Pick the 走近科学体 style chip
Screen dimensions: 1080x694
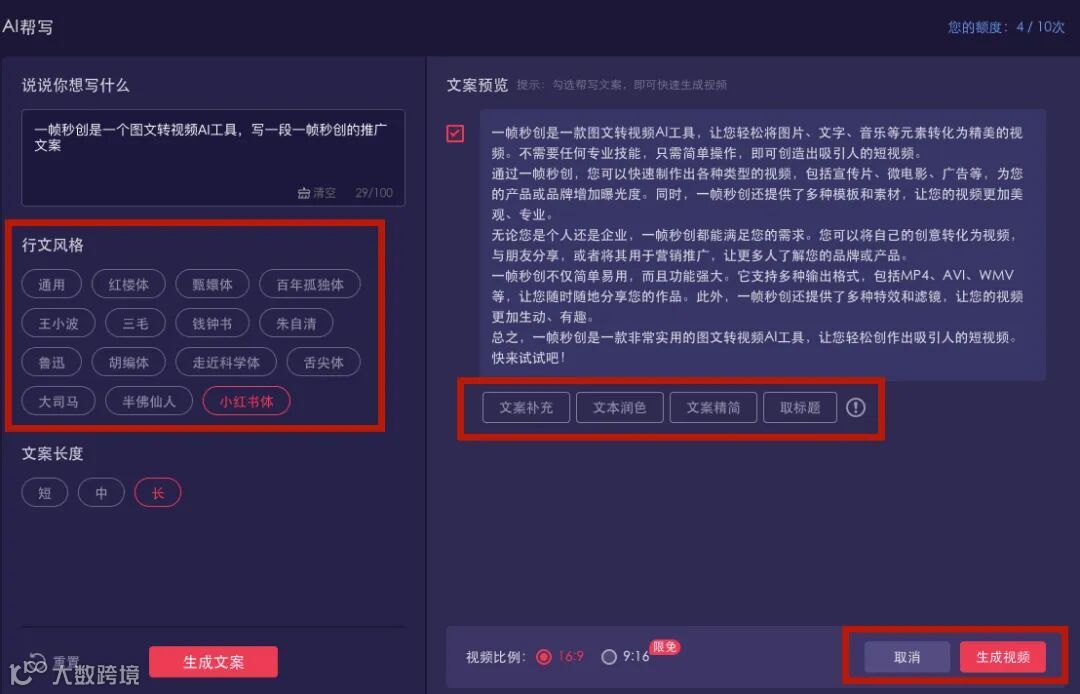tap(226, 363)
